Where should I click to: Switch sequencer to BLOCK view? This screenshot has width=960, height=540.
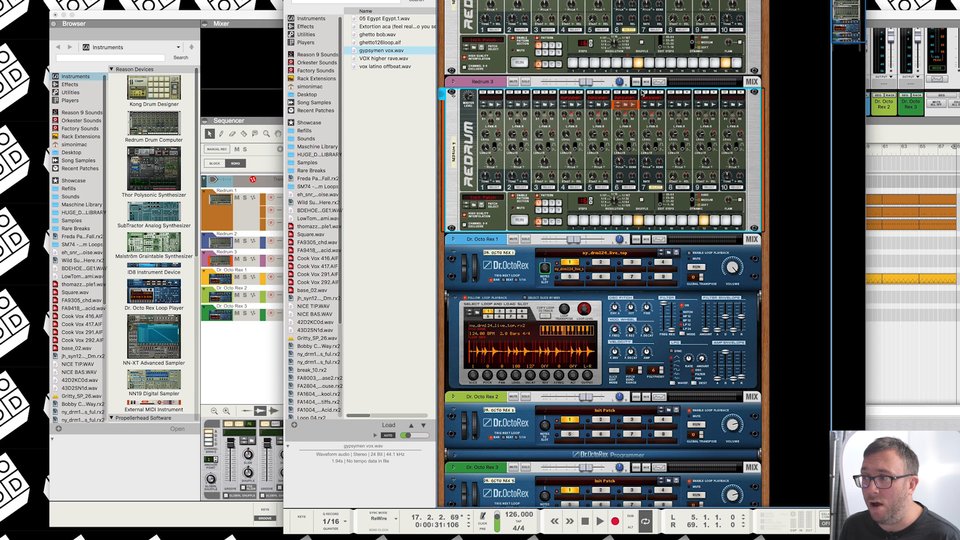(x=214, y=163)
